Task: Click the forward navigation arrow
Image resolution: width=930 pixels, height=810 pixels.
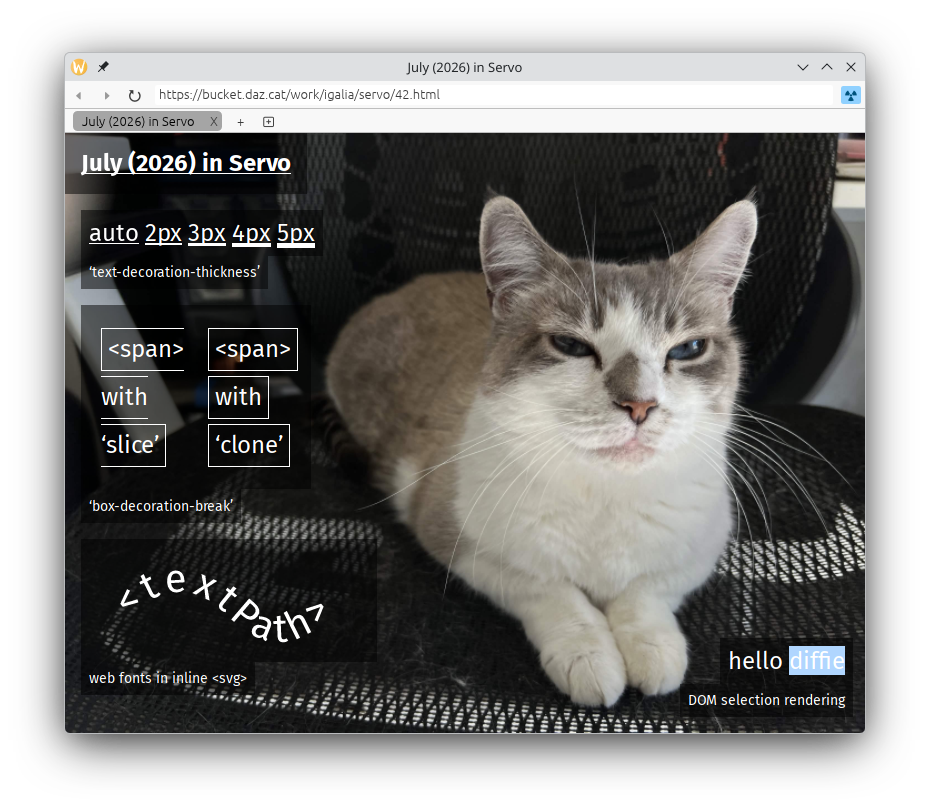Action: coord(107,95)
